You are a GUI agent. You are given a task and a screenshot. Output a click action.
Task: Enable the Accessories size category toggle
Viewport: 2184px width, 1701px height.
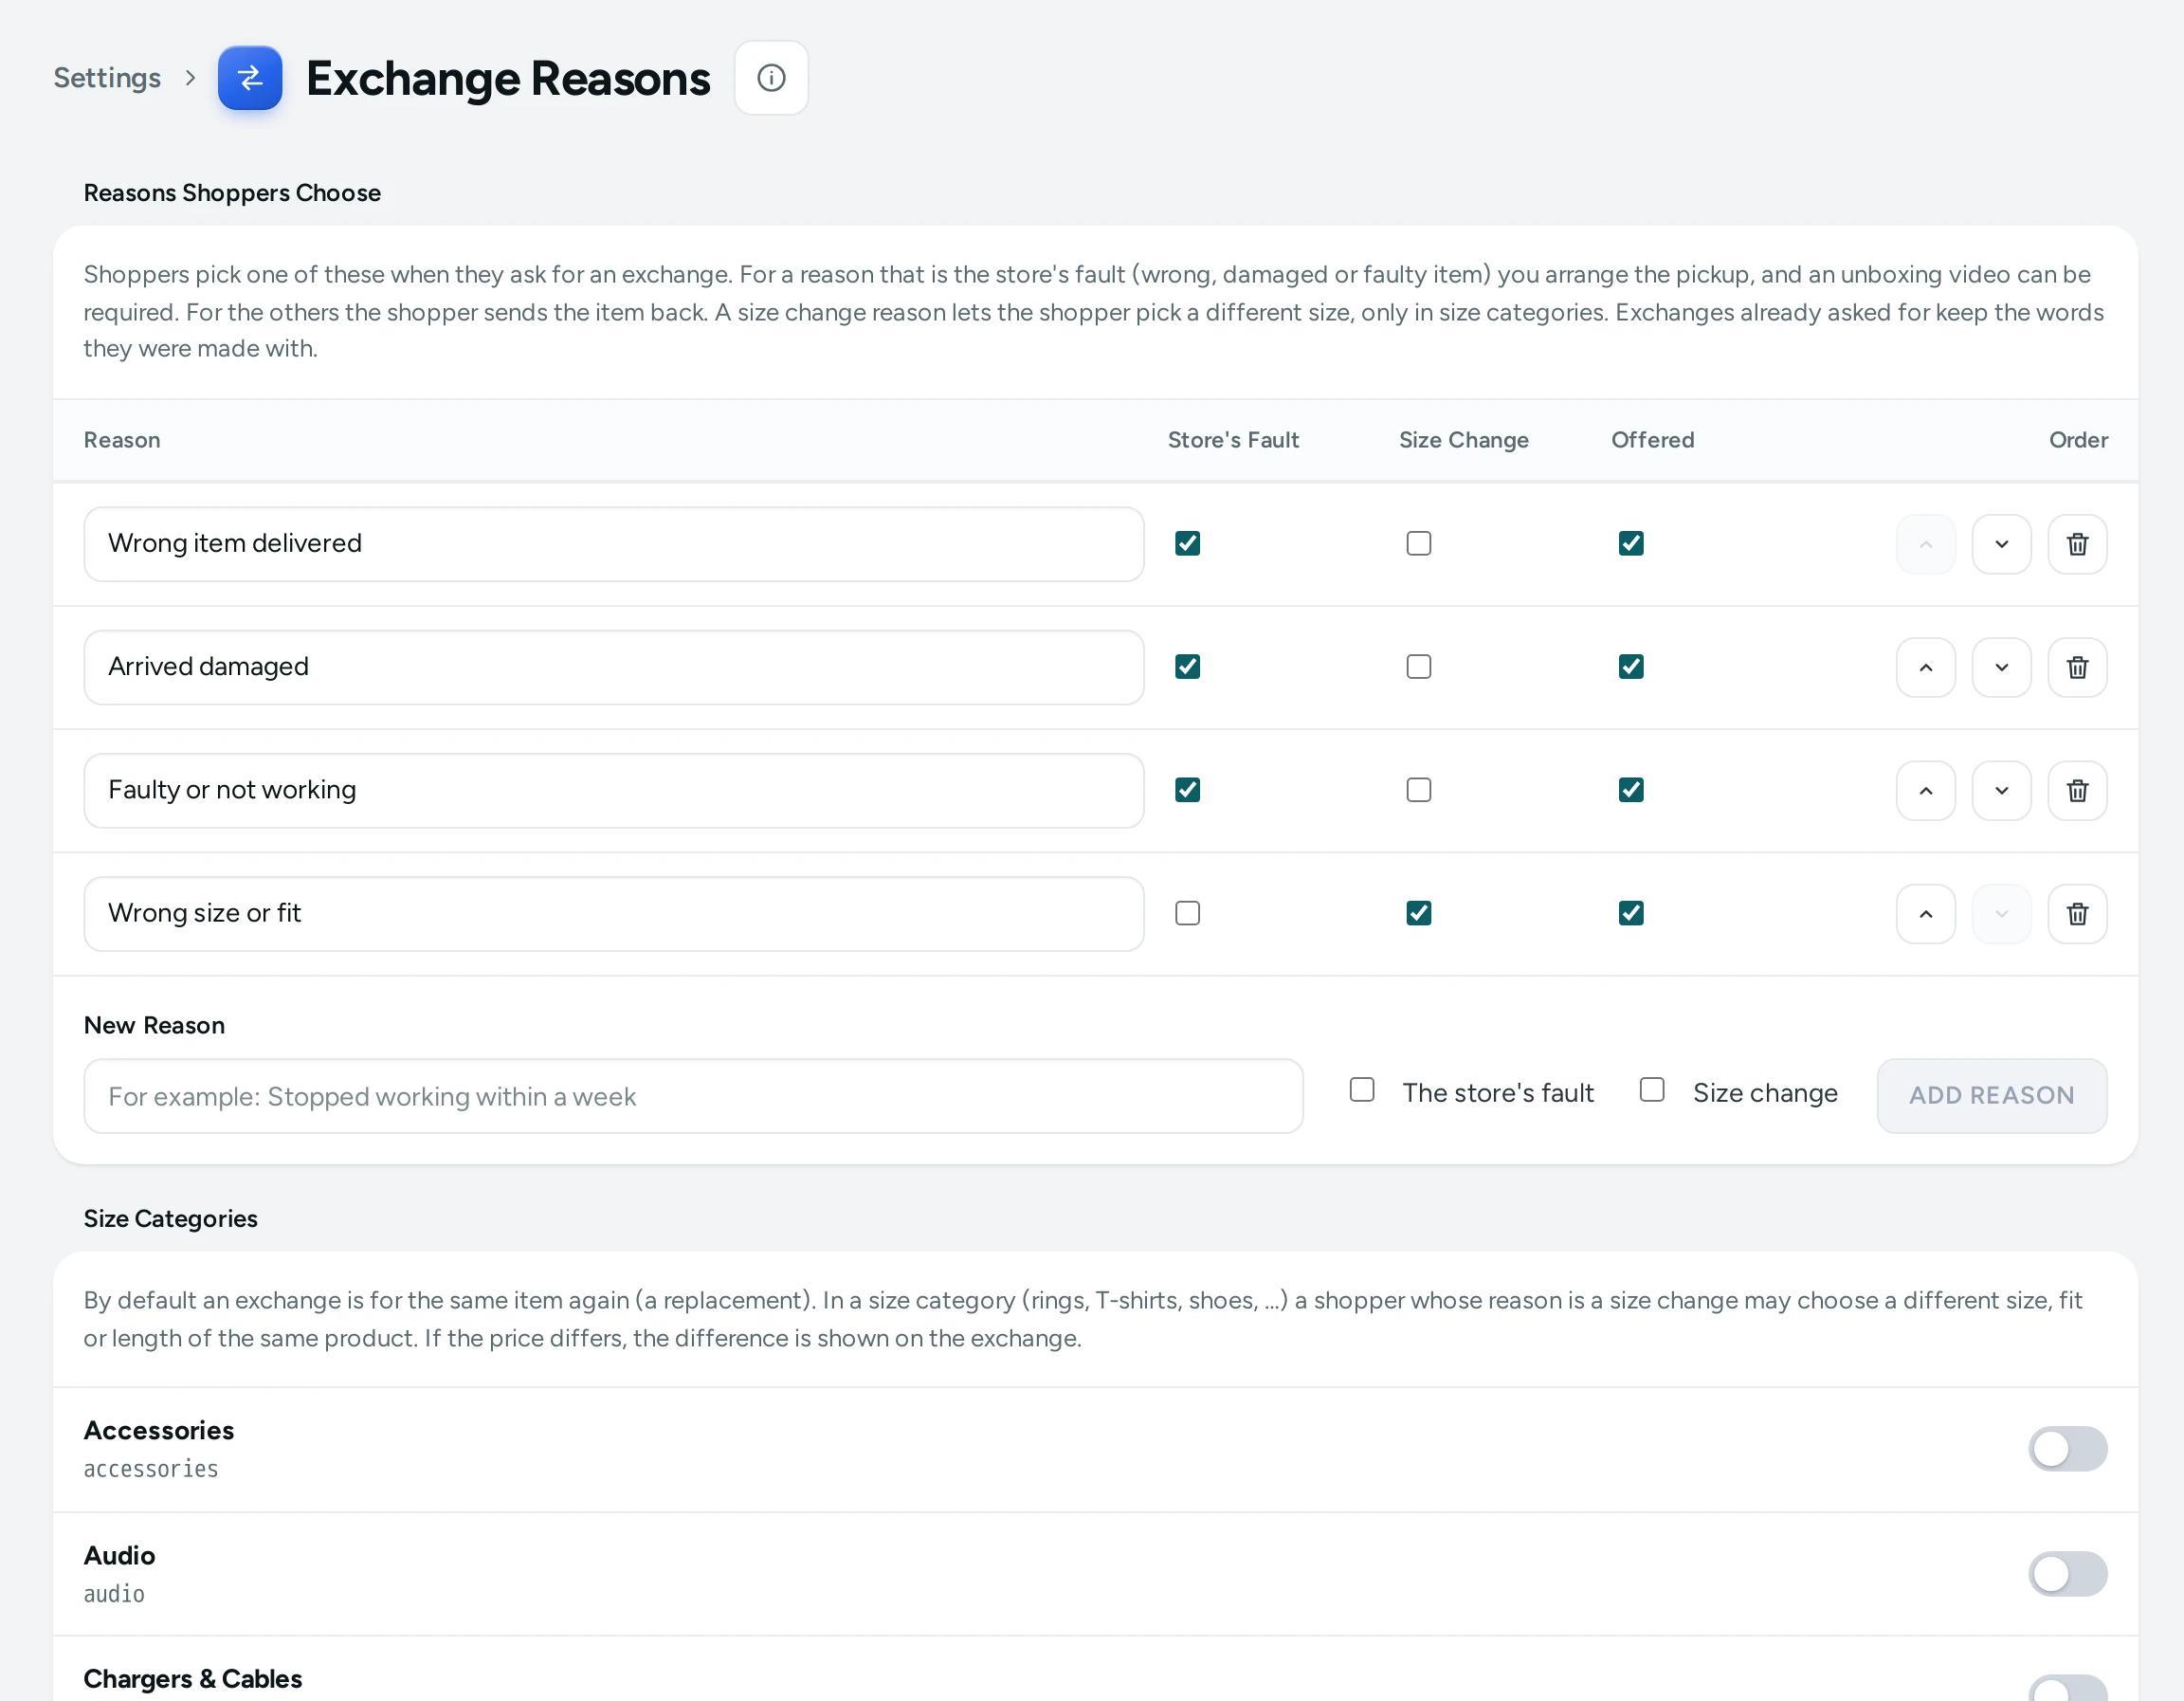(x=2067, y=1448)
